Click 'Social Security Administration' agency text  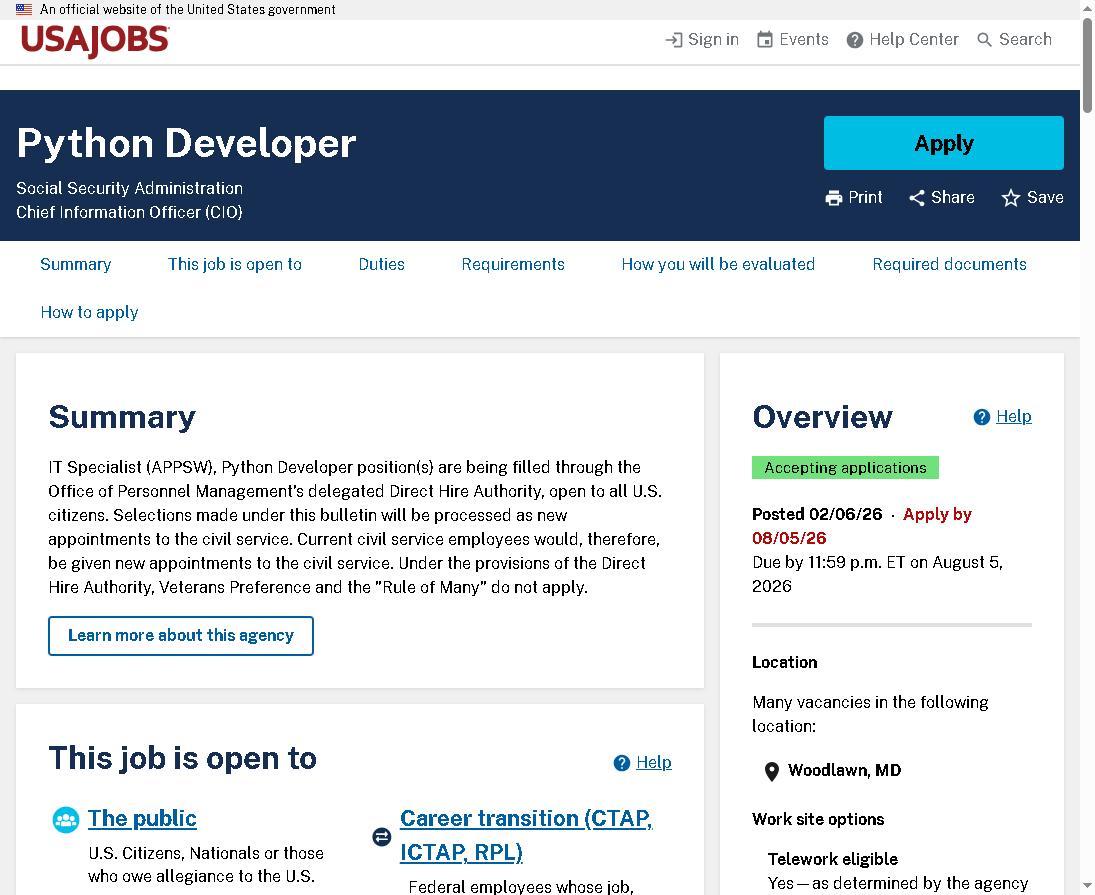pos(129,188)
